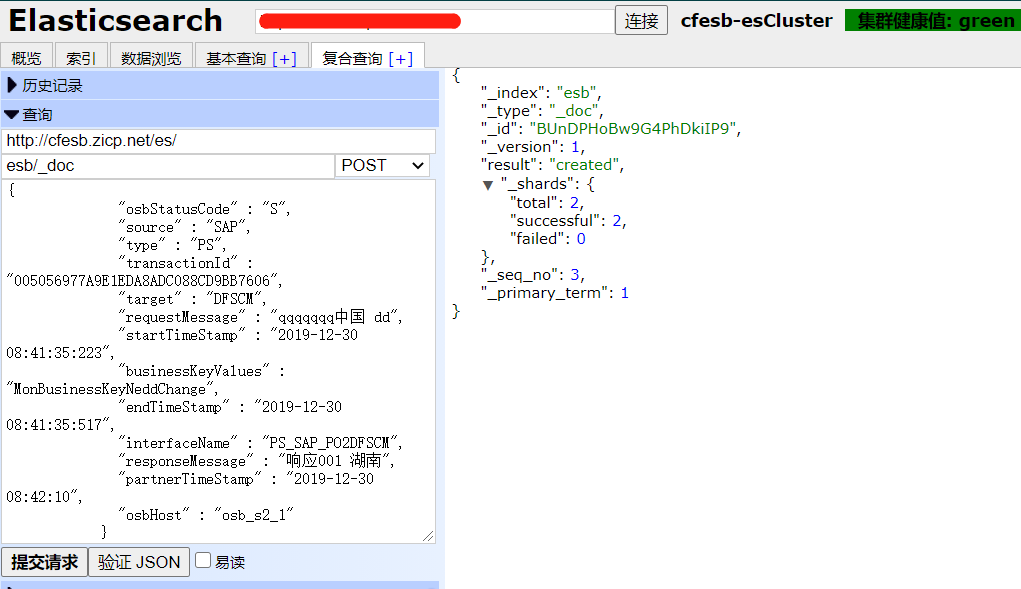This screenshot has width=1021, height=589.
Task: Edit the base URL field http://cfesb.zicp.net/es/
Action: [219, 141]
